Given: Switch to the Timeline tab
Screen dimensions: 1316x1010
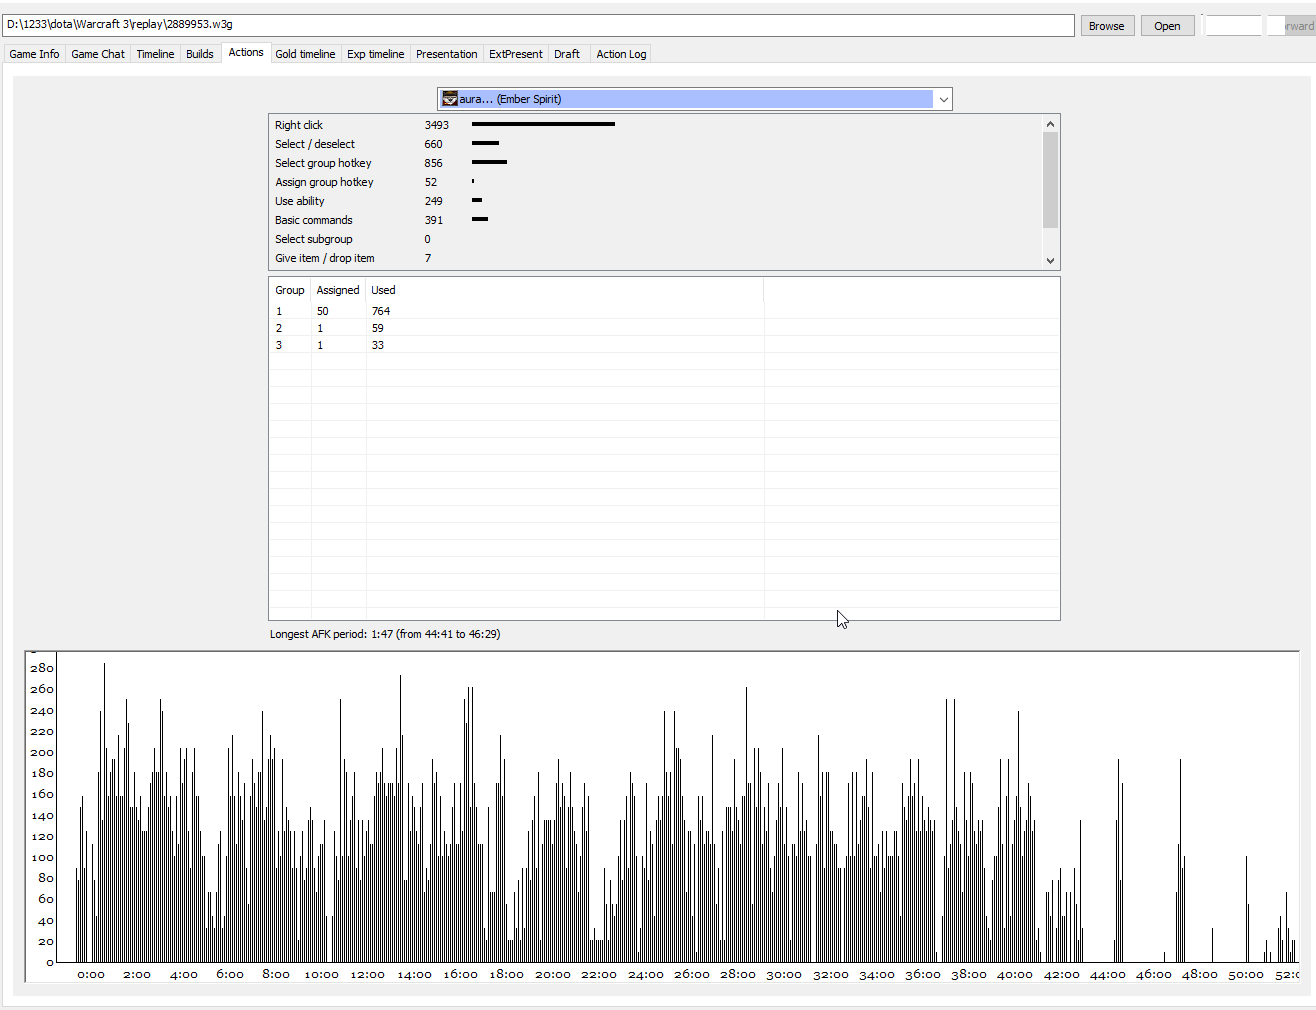Looking at the screenshot, I should (x=155, y=54).
